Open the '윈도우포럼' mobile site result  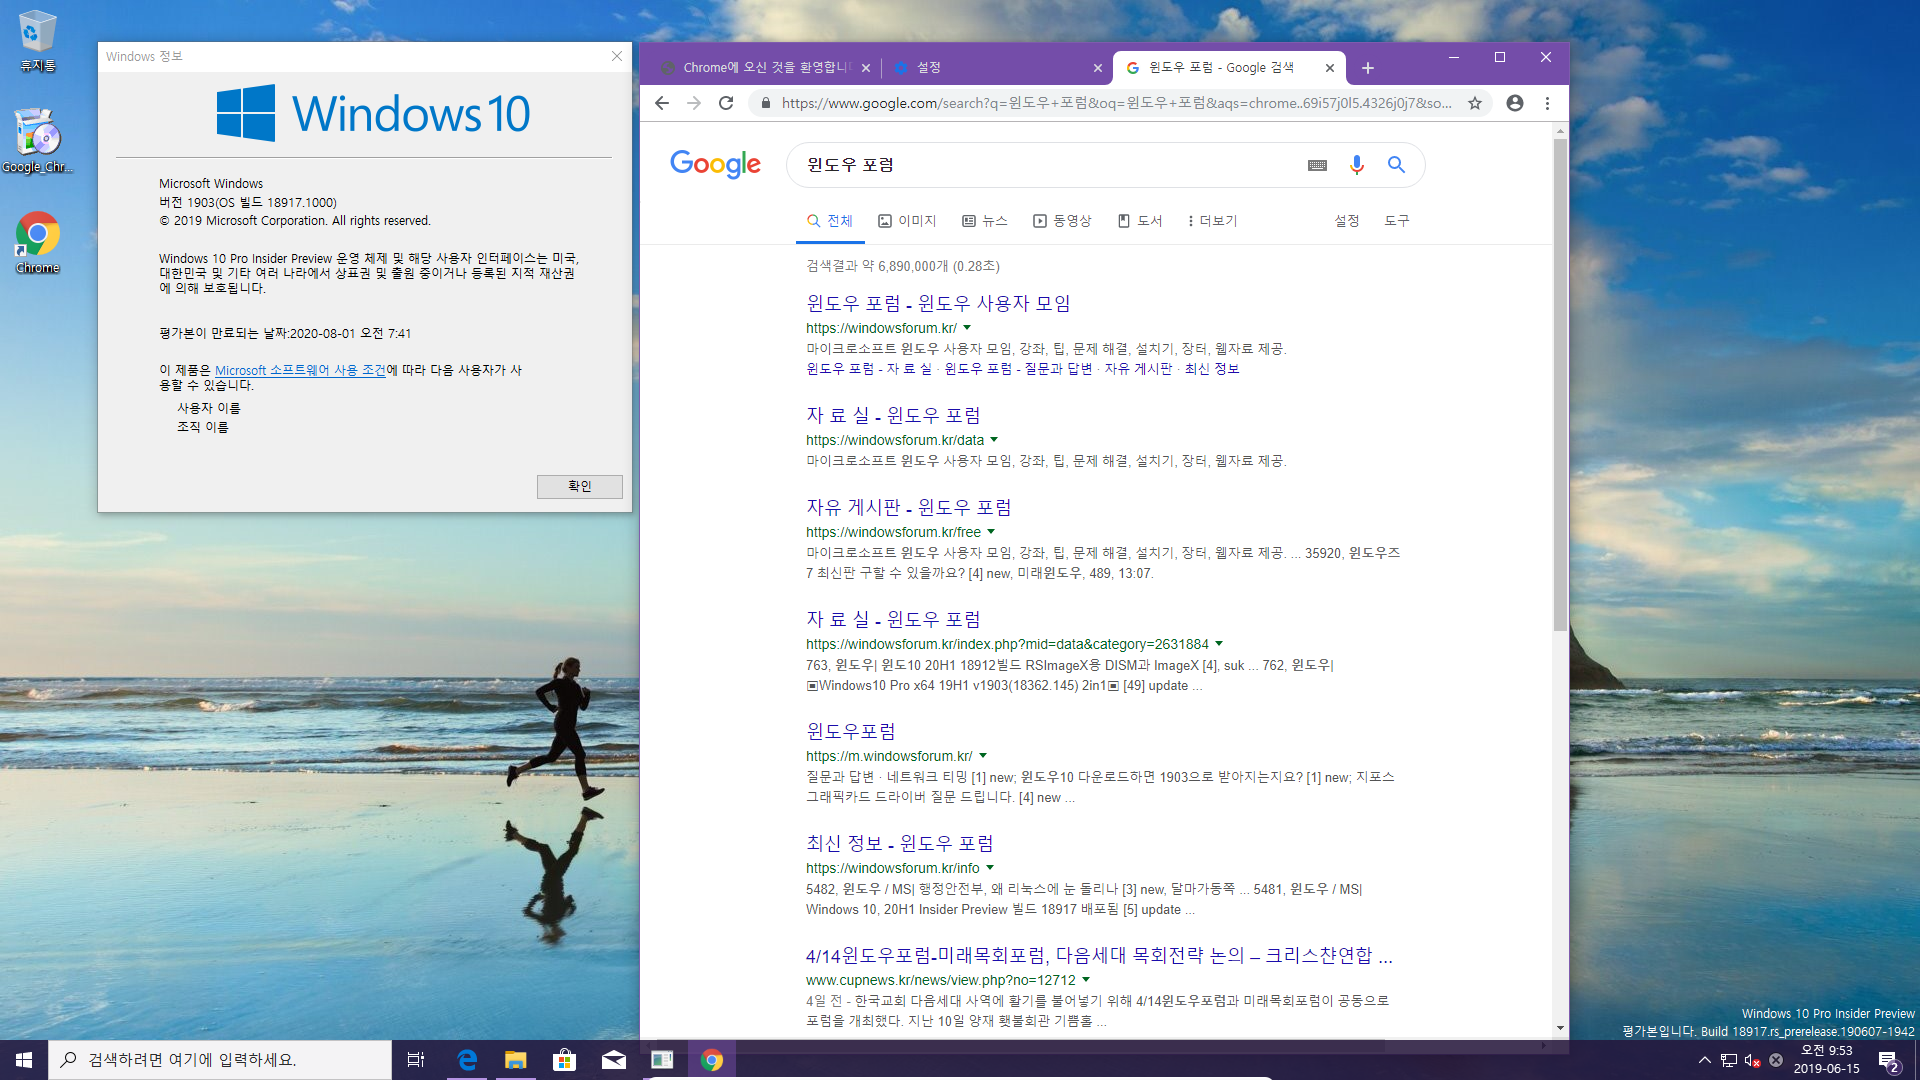(851, 731)
